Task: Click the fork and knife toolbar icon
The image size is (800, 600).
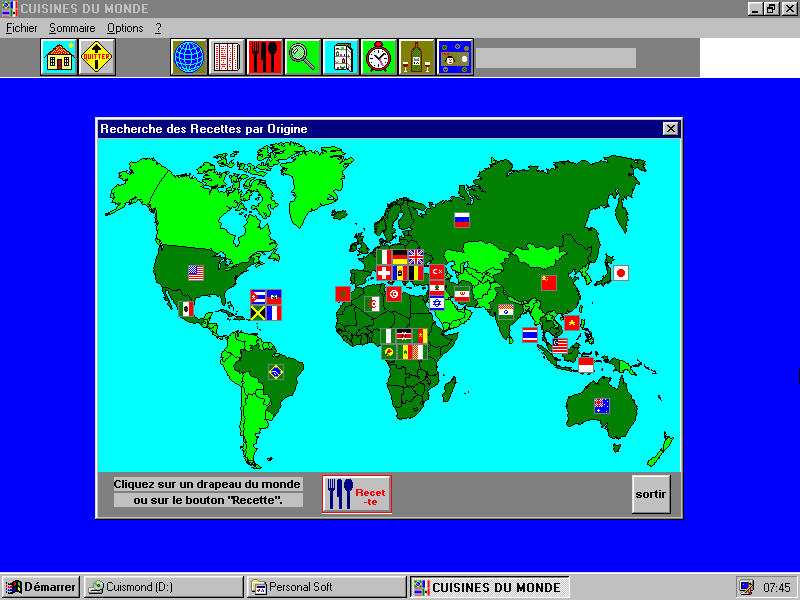Action: pyautogui.click(x=265, y=57)
